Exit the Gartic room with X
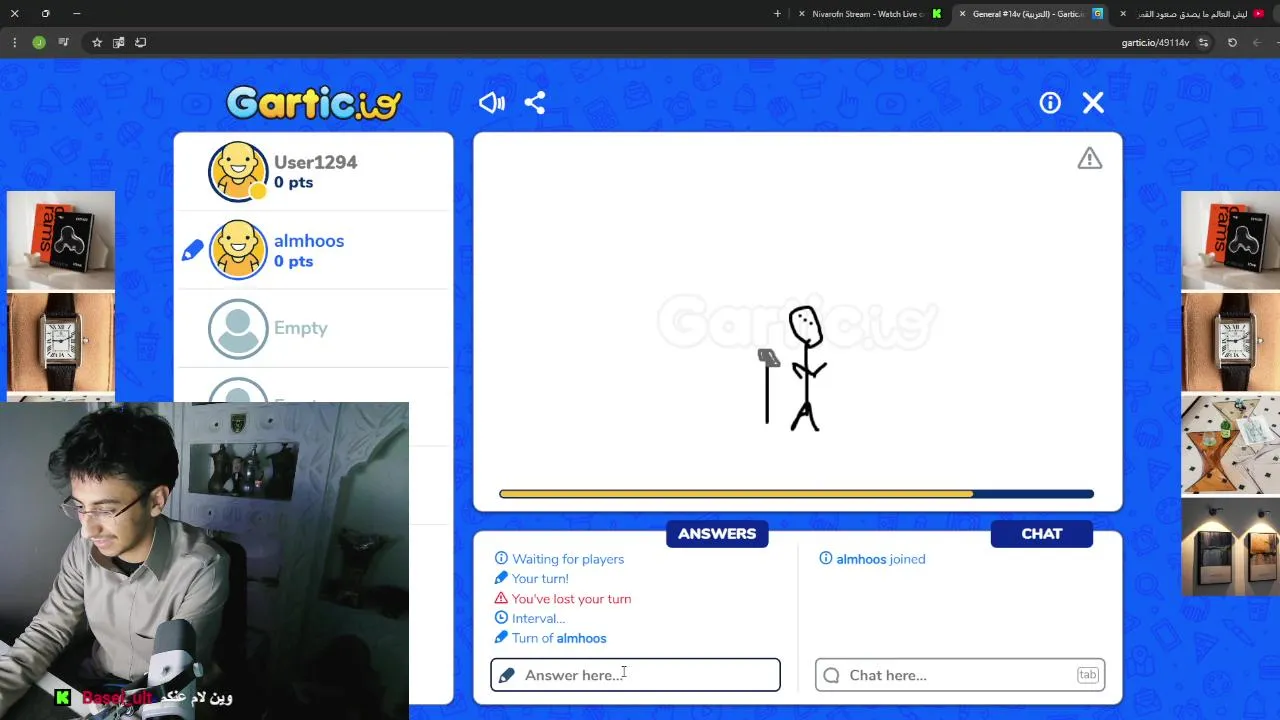Viewport: 1280px width, 720px height. [x=1093, y=103]
